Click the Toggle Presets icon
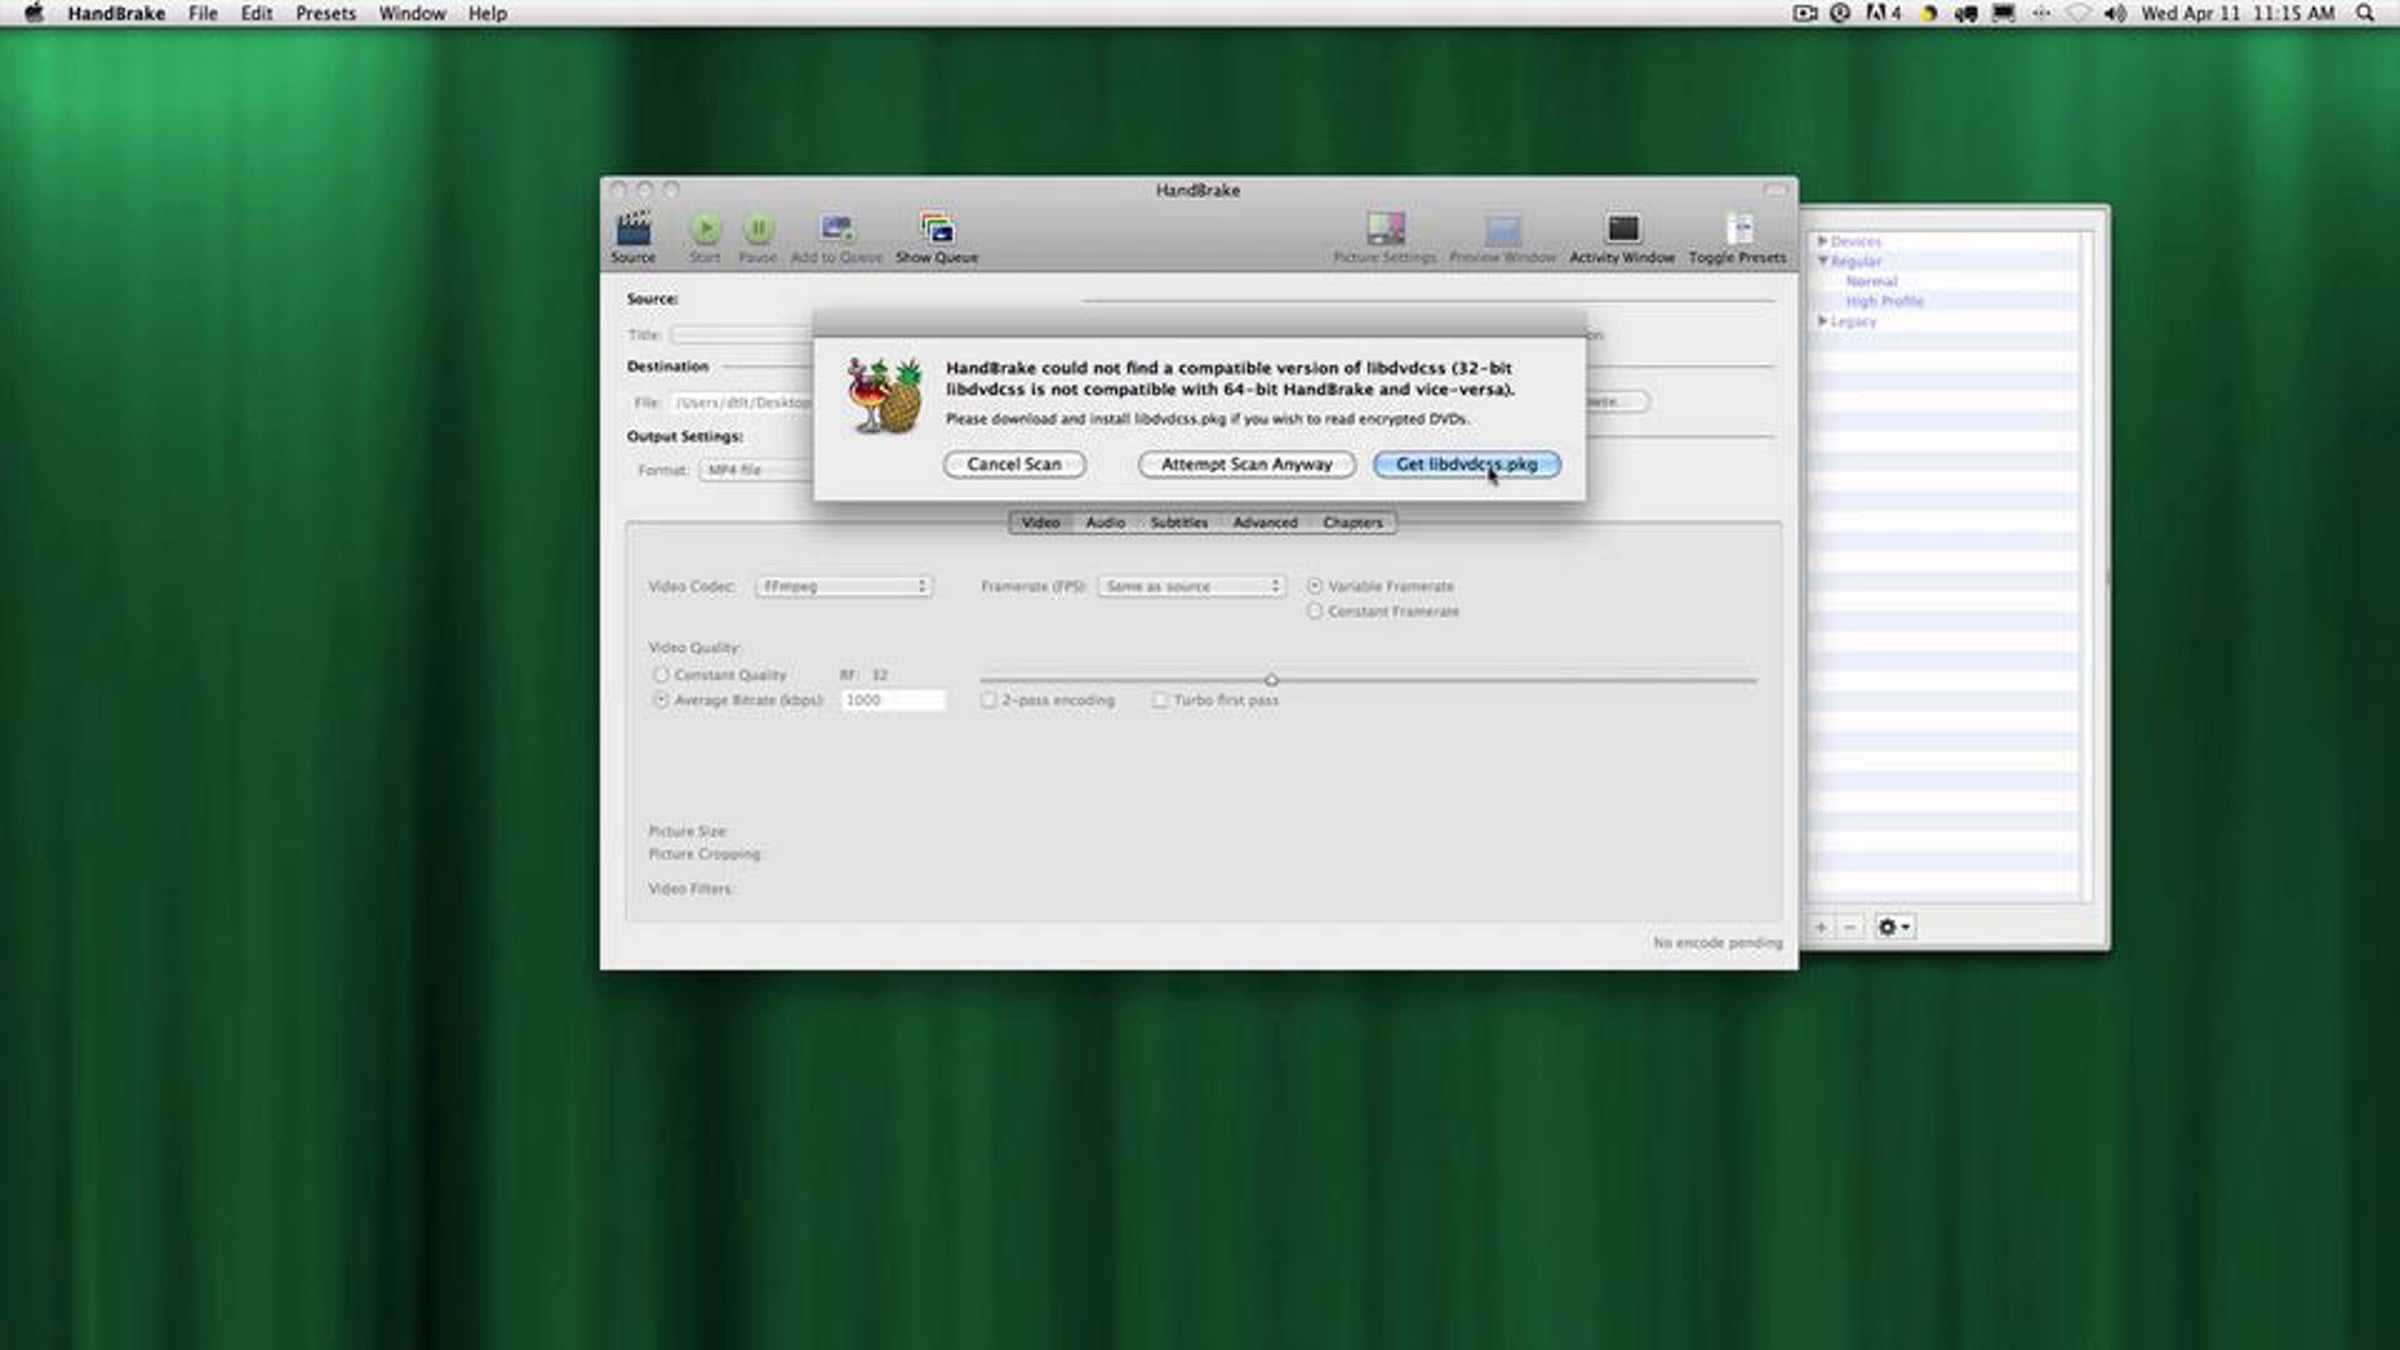 tap(1738, 230)
